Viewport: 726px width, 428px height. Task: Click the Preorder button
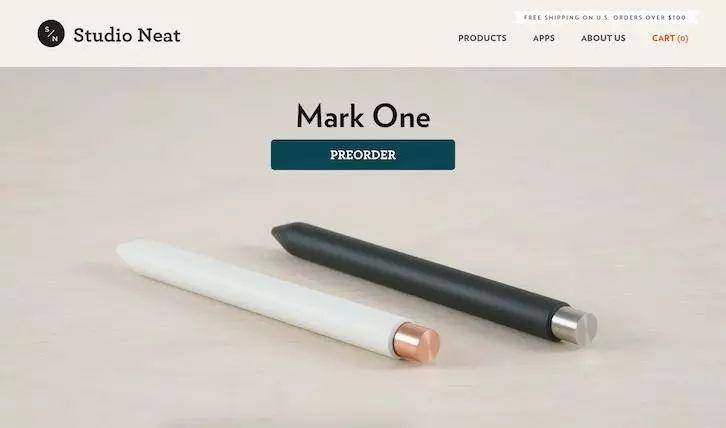363,155
